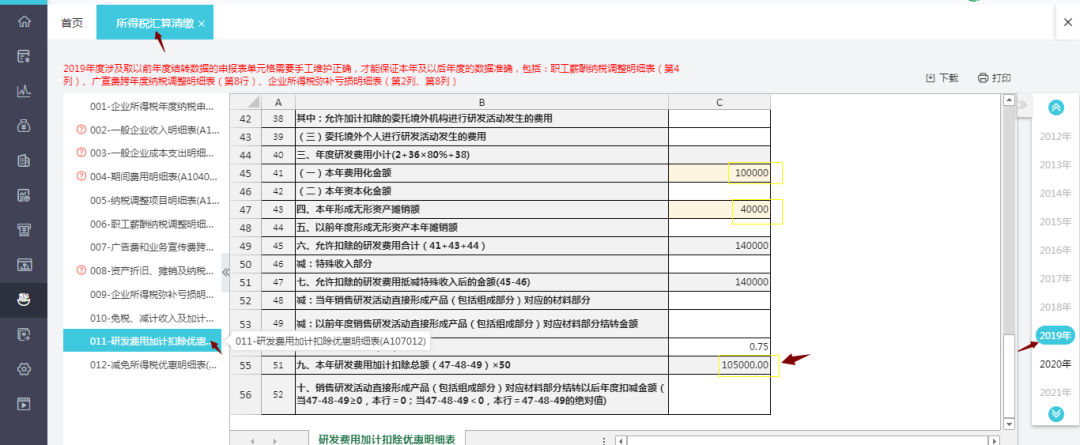Collapse the form list panel with « arrow
Screen dimensions: 1080x445
click(x=225, y=271)
